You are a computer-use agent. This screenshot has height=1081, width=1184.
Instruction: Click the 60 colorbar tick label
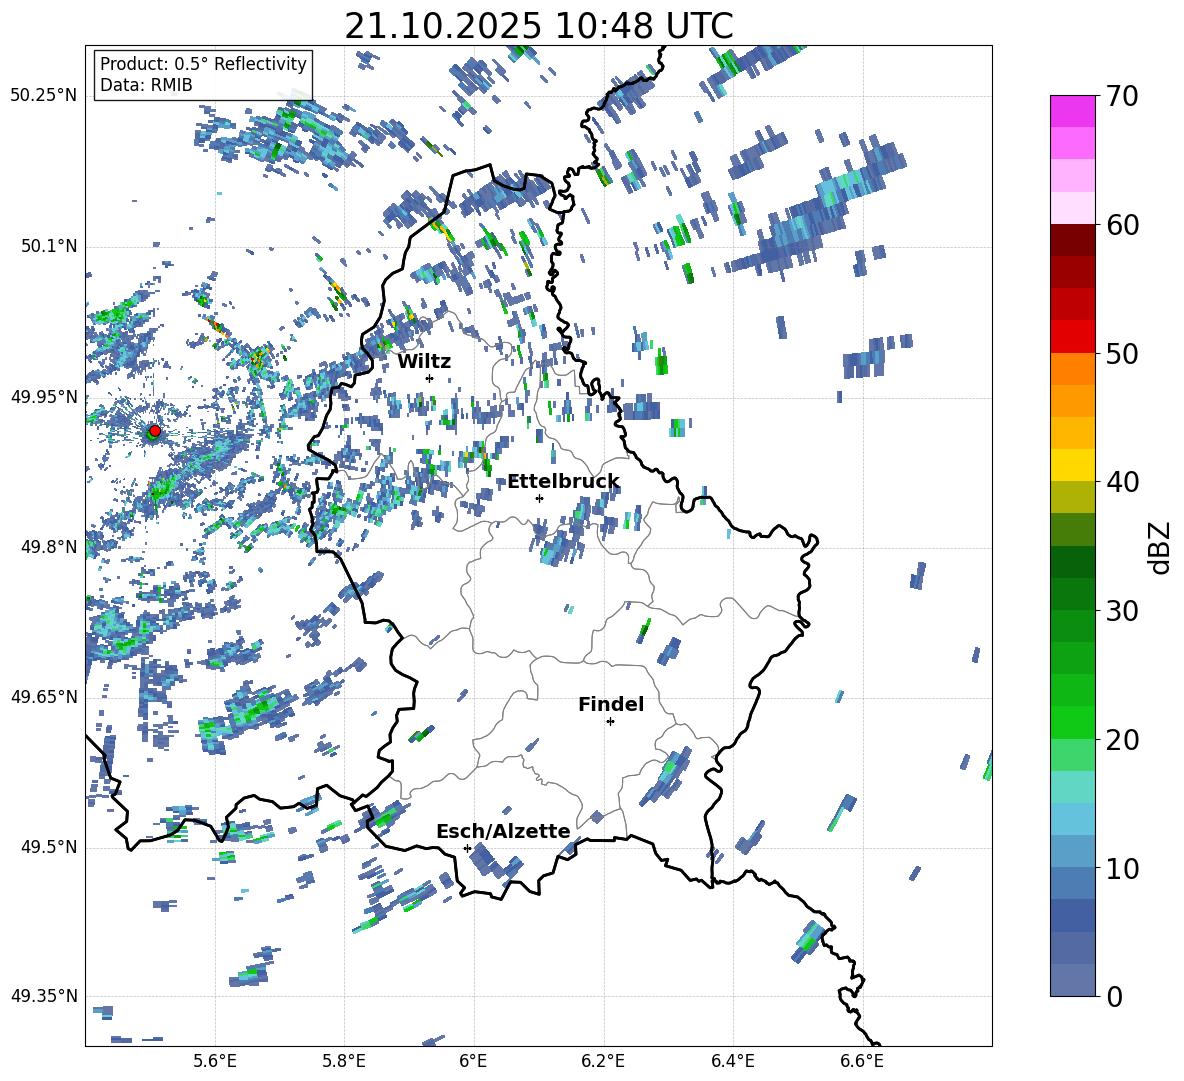coord(1123,225)
